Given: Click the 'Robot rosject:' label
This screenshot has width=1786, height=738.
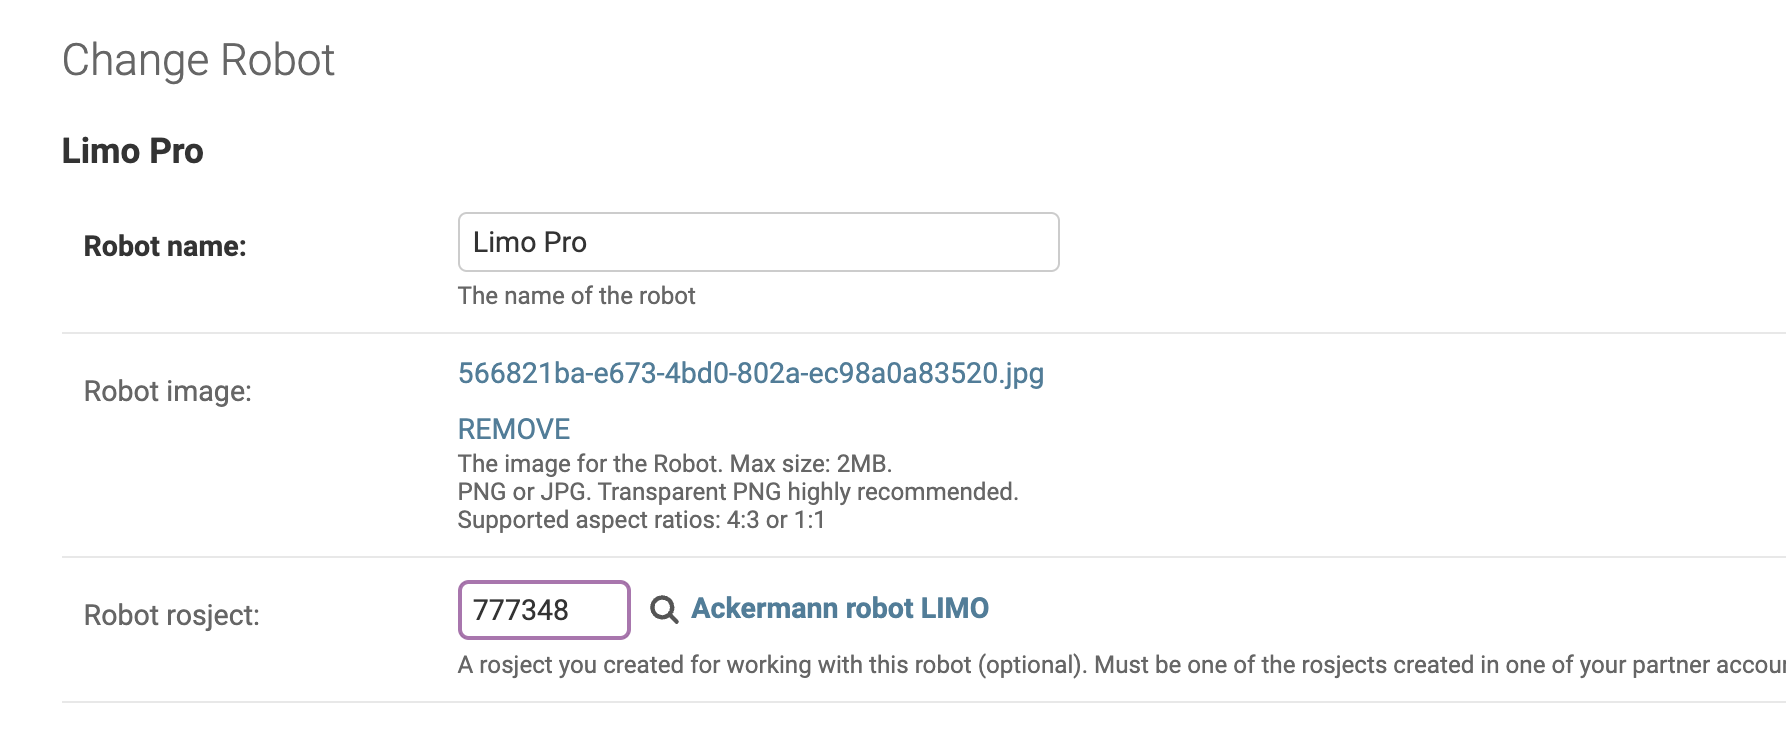Looking at the screenshot, I should (x=172, y=615).
